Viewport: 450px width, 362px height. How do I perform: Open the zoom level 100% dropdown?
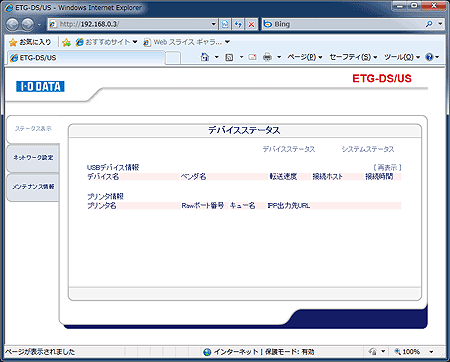click(x=431, y=352)
